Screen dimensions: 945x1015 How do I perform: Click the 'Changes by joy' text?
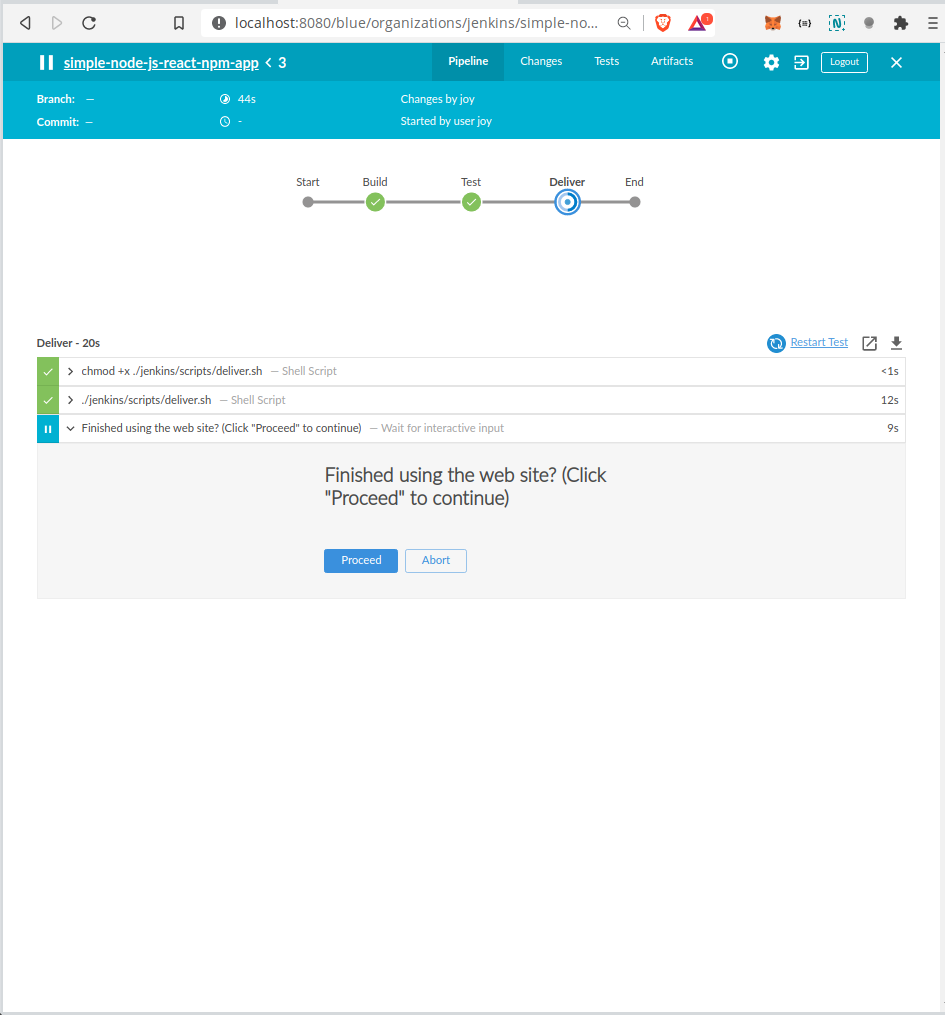(438, 99)
